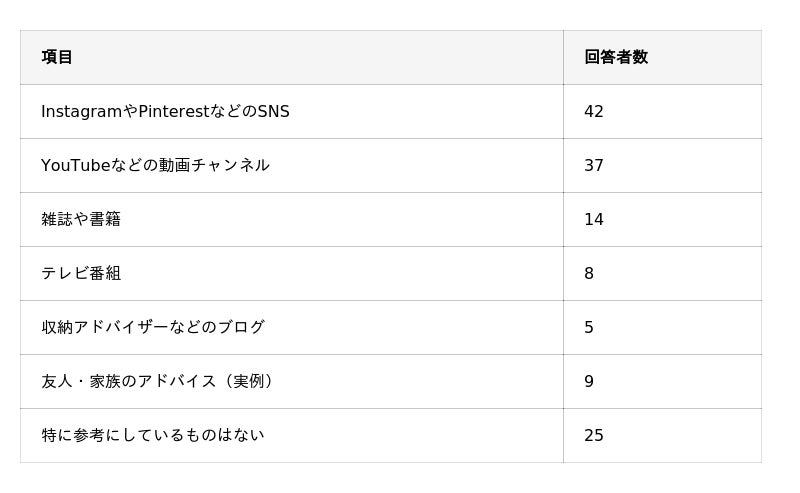Click the word ブログ in the table

(x=241, y=327)
